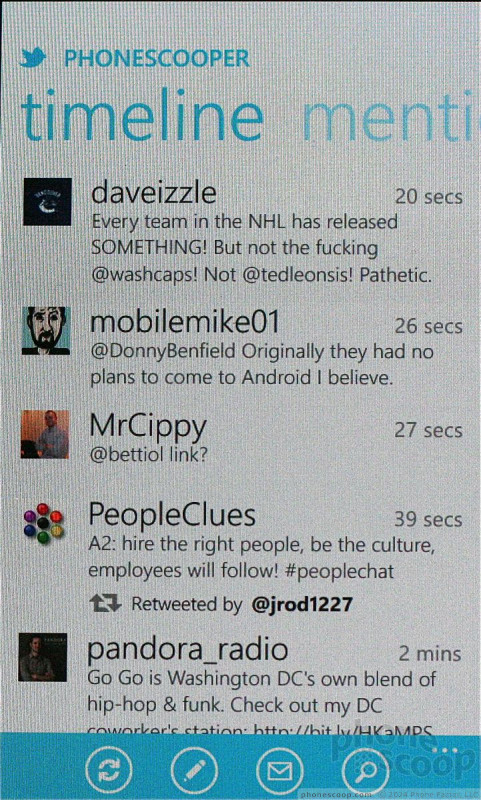Viewport: 481px width, 800px height.
Task: Open direct messages envelope icon
Action: click(x=280, y=770)
